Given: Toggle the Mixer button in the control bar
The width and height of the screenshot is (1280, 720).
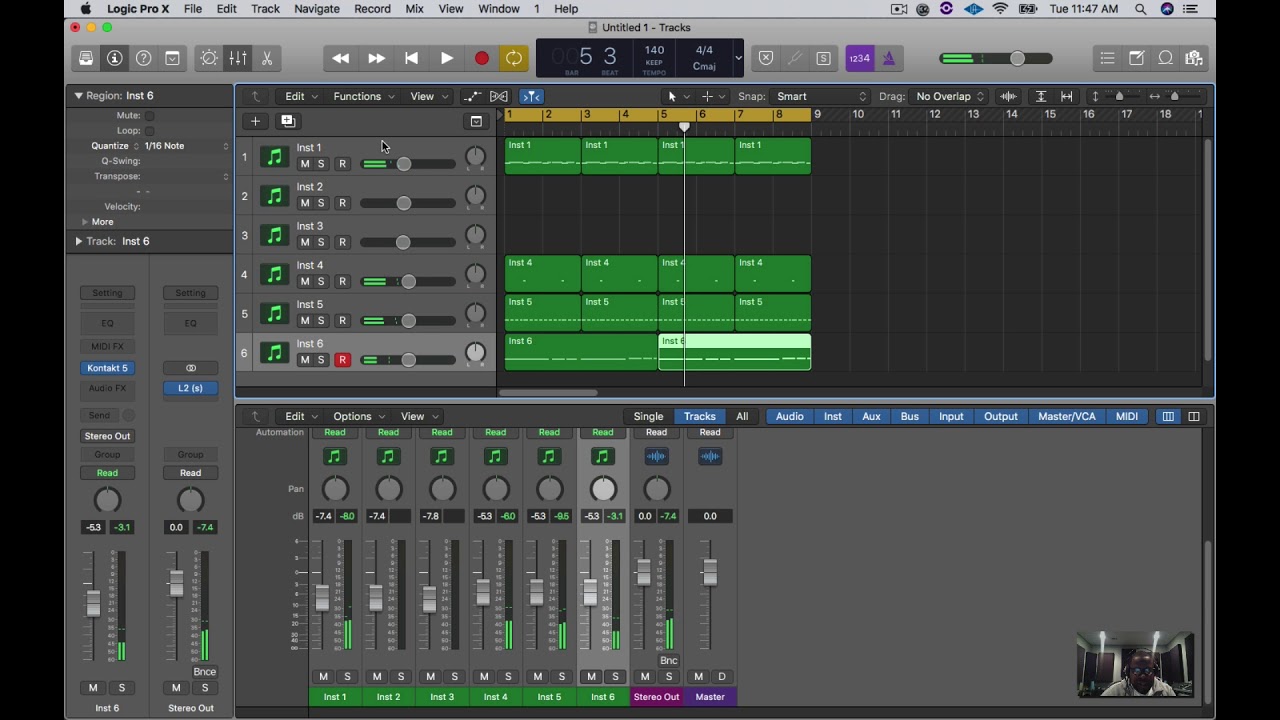Looking at the screenshot, I should (238, 58).
